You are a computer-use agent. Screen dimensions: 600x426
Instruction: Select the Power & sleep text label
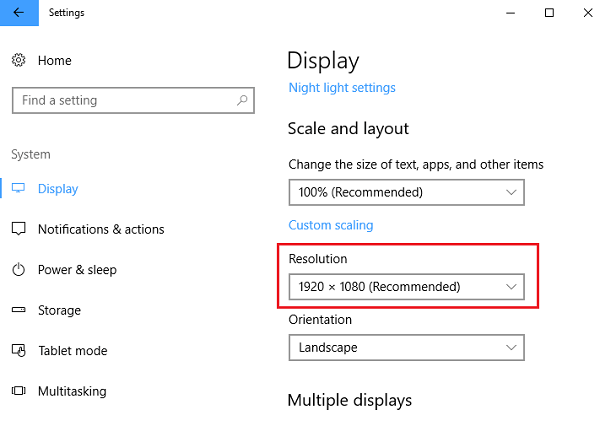[x=77, y=270]
